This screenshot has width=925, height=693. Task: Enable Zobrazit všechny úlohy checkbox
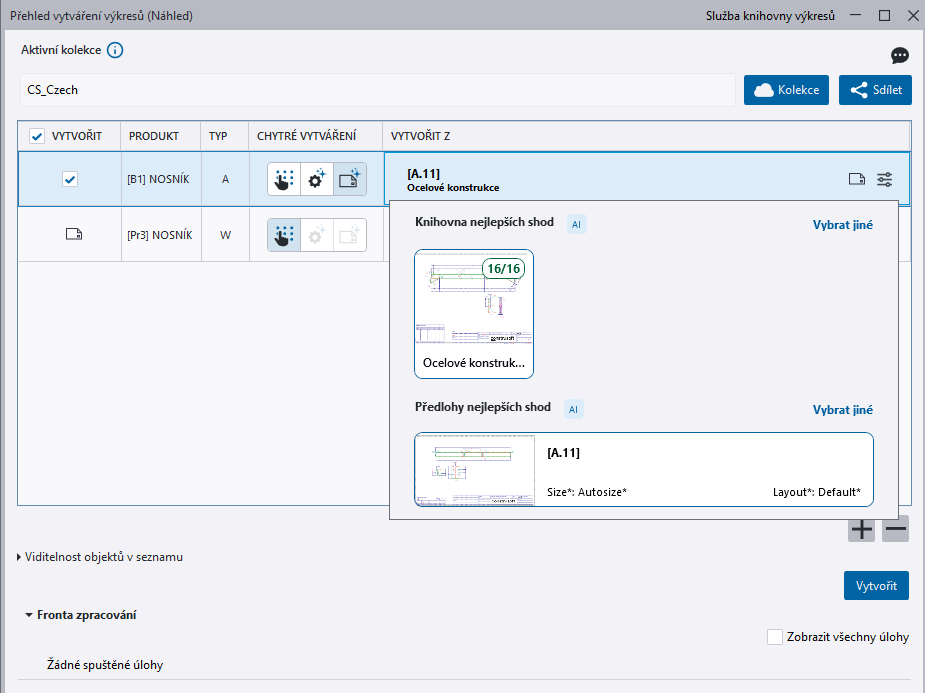point(774,637)
